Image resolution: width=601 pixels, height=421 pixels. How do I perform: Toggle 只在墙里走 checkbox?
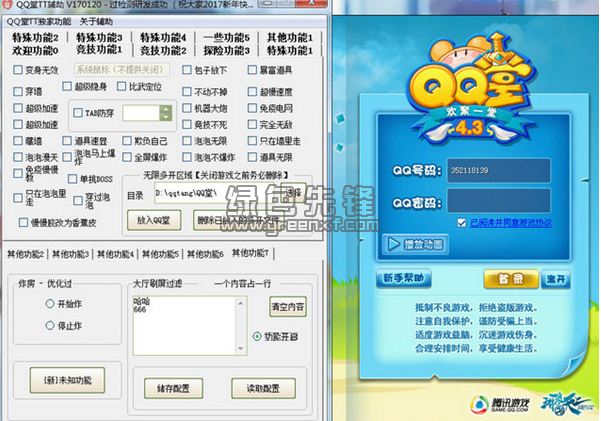click(252, 140)
